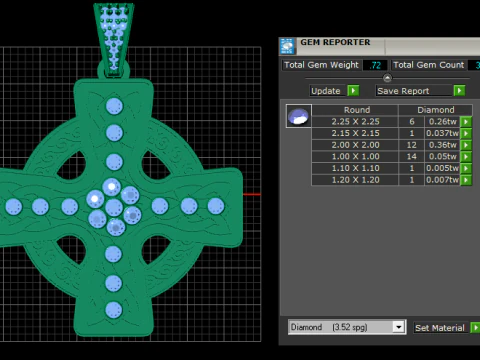480x360 pixels.
Task: Select the 2.25 X 2.25 size cell
Action: coord(355,122)
